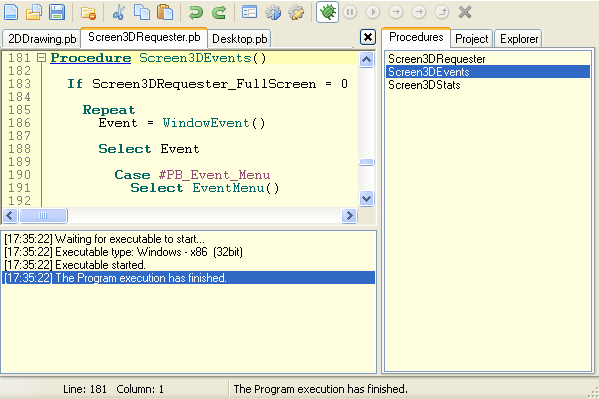The image size is (599, 399).
Task: Click WindowEvent() on line 186
Action: 214,123
